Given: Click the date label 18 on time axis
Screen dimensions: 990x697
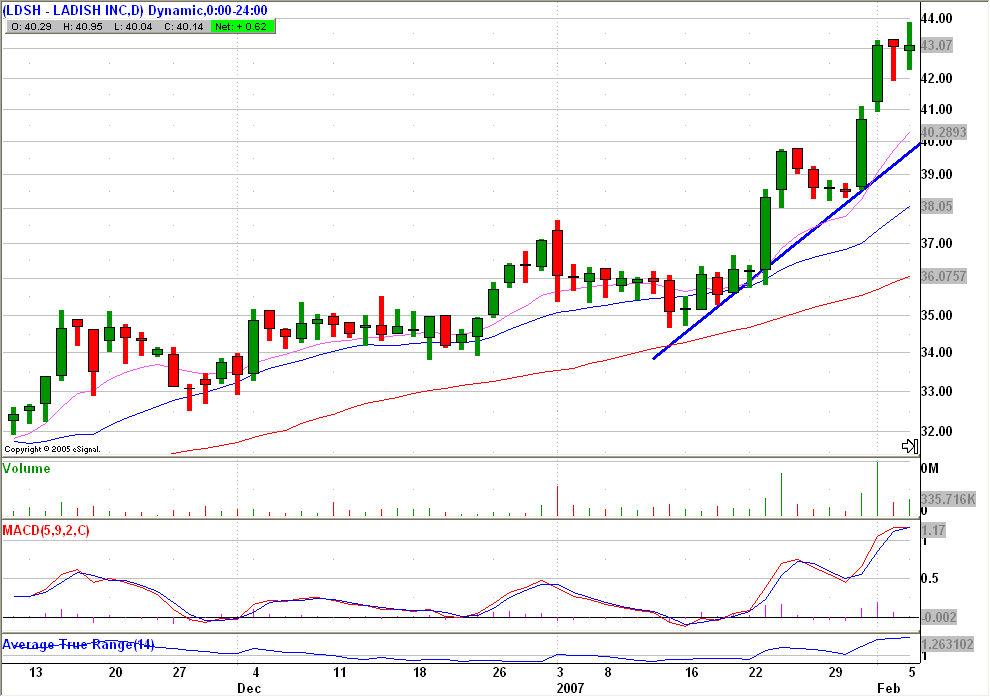Looking at the screenshot, I should (420, 672).
